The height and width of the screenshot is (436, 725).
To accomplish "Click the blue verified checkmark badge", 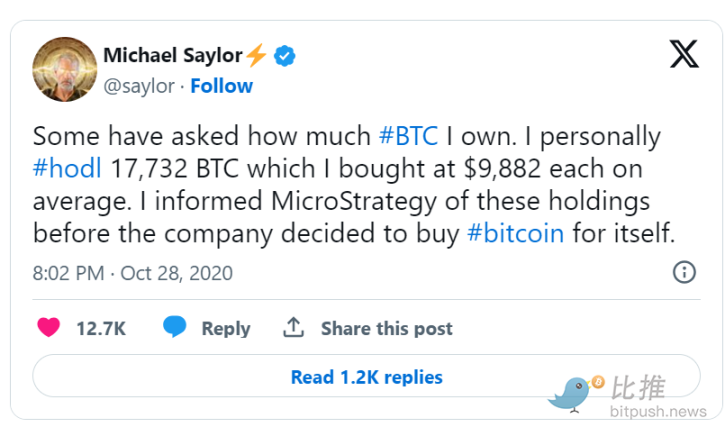I will 285,56.
